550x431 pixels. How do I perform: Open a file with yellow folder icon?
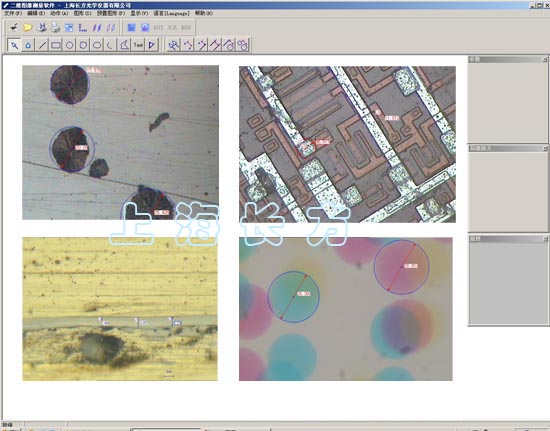[27, 27]
